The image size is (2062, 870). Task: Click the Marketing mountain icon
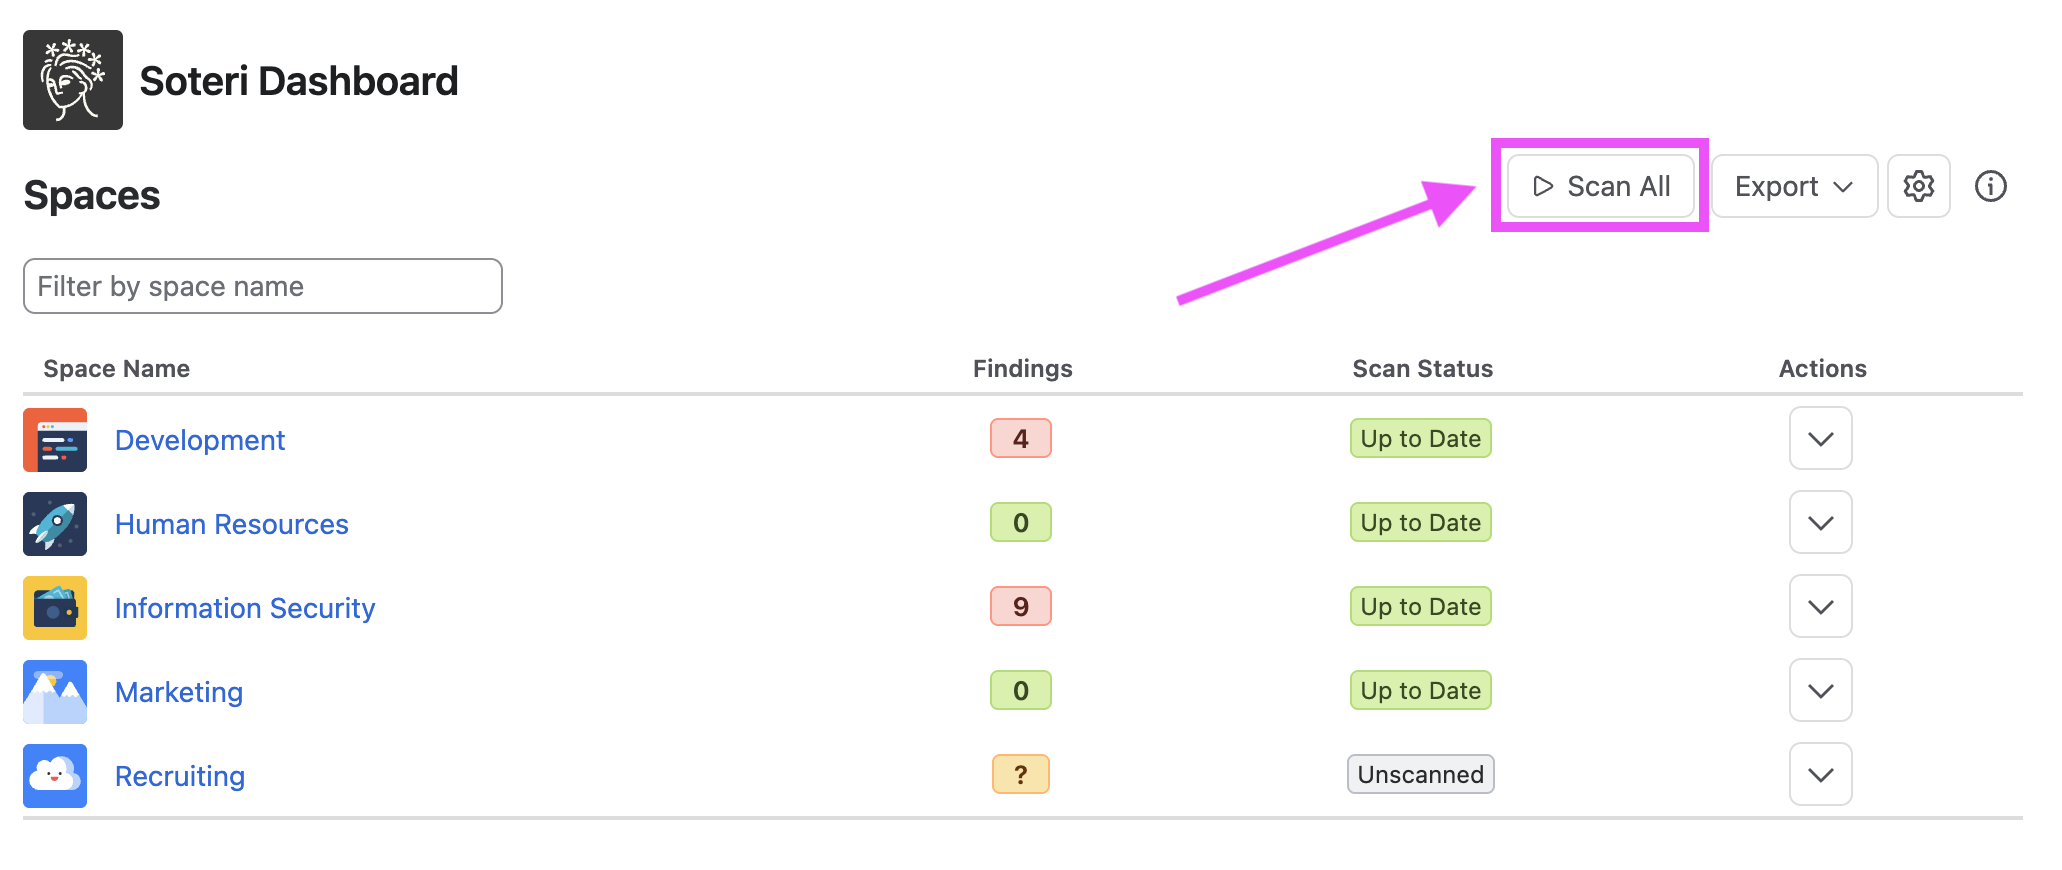pyautogui.click(x=55, y=692)
